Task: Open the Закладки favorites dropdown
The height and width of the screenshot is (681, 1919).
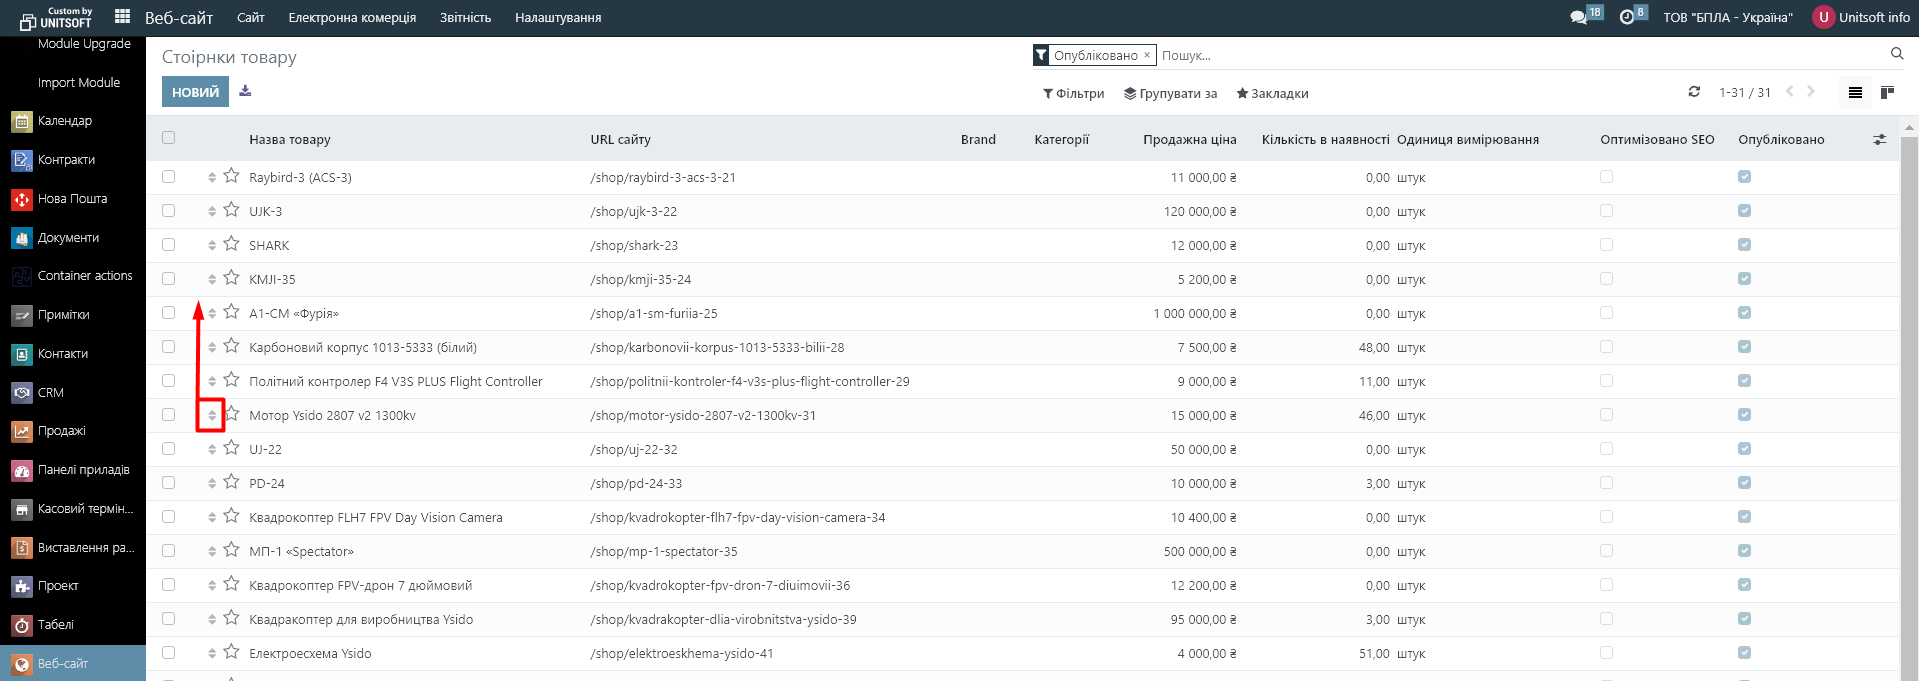Action: coord(1272,94)
